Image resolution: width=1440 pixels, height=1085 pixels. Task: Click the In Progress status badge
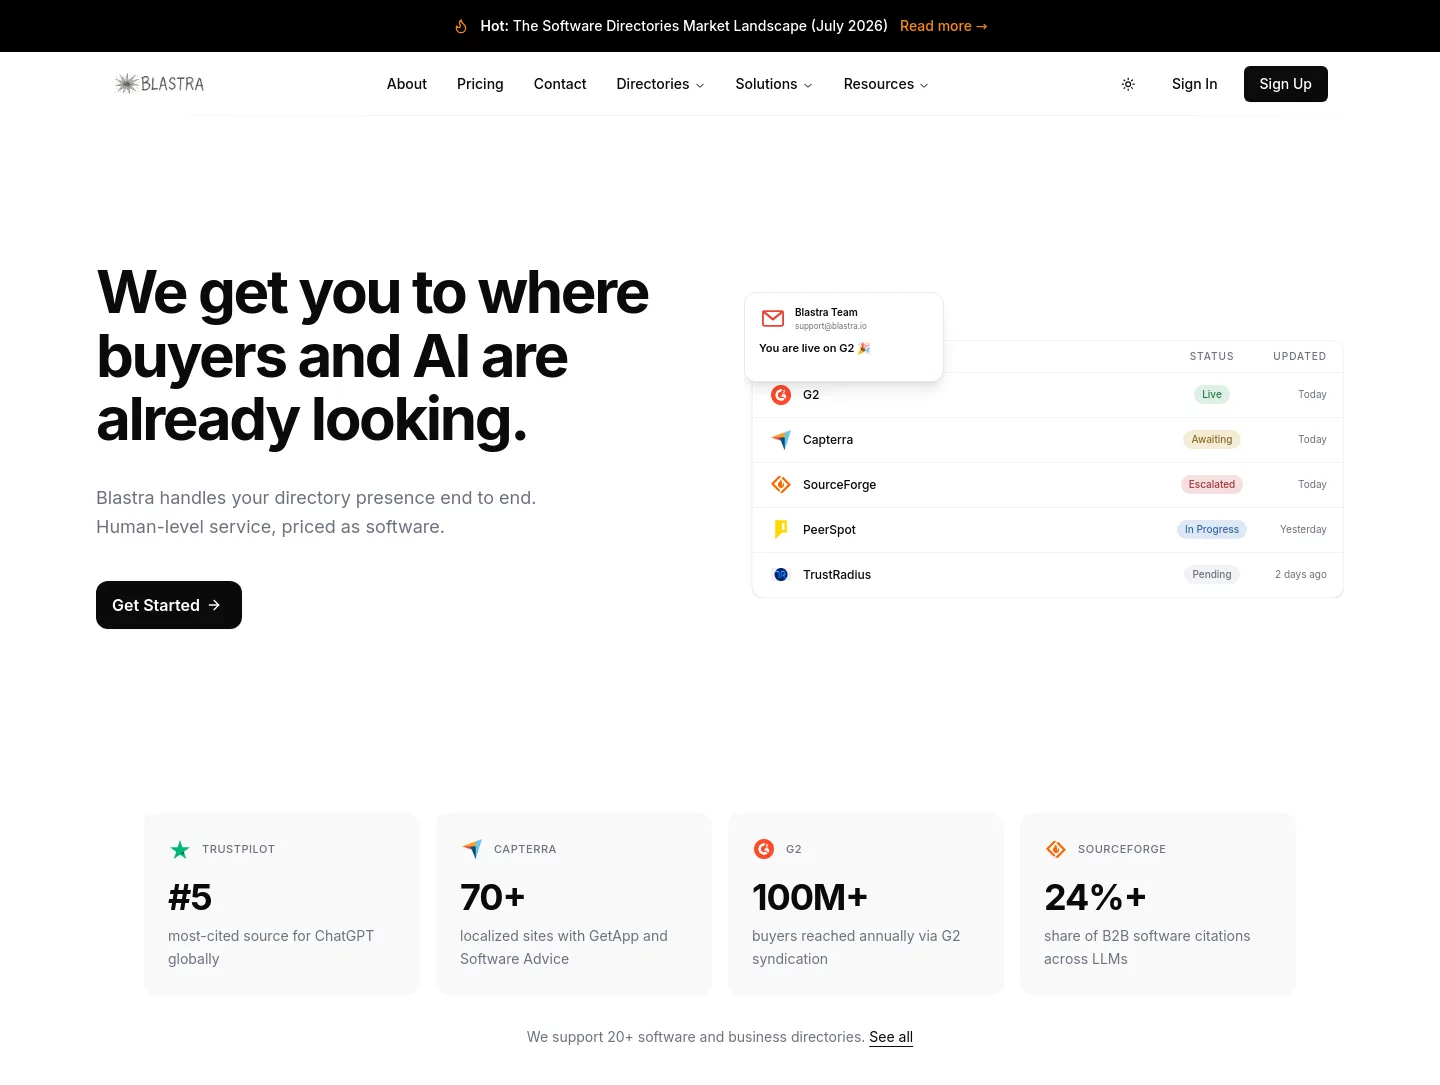(1212, 530)
